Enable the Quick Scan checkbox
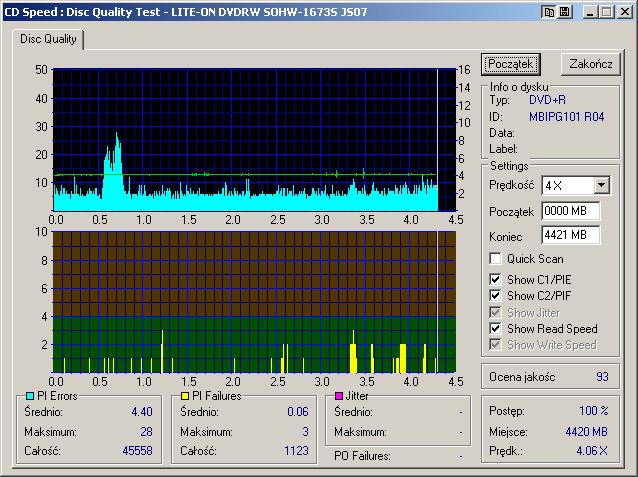The width and height of the screenshot is (638, 477). 495,258
